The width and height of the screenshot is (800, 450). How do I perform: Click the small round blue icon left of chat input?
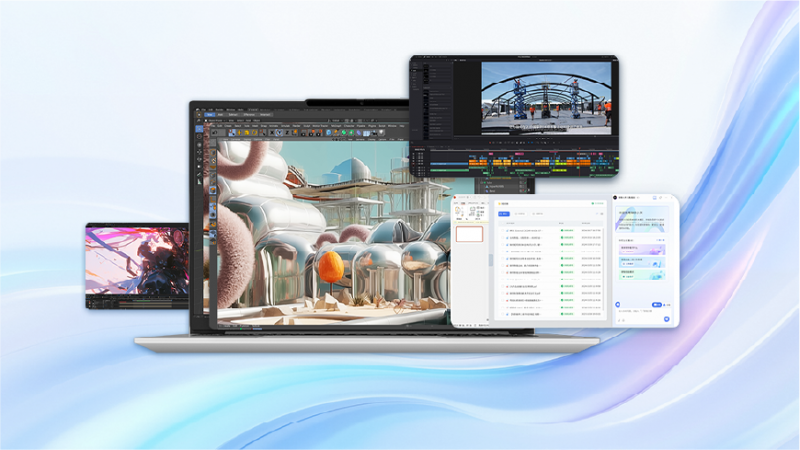[x=617, y=304]
